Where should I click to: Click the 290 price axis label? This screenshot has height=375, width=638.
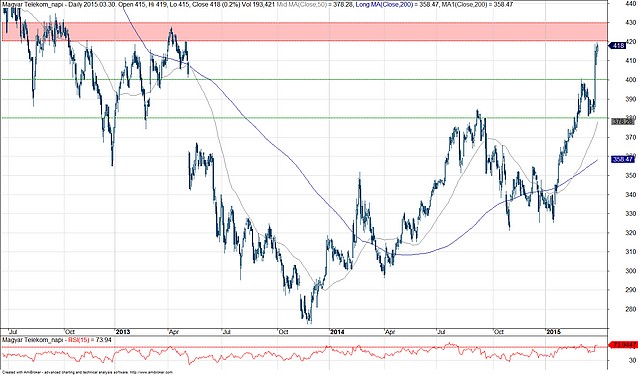(x=630, y=290)
